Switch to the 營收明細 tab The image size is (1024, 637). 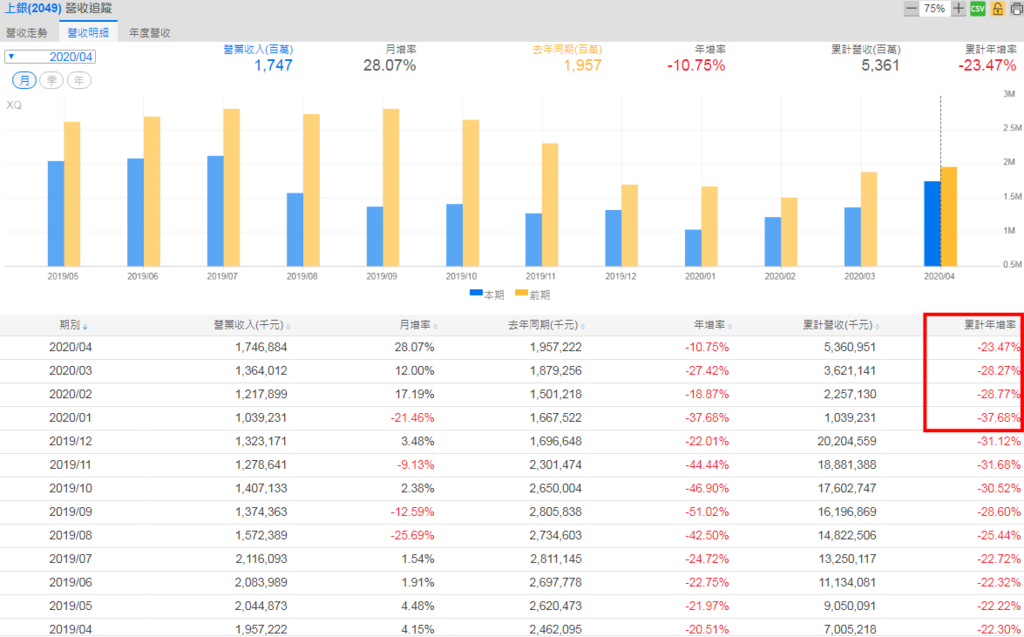(88, 33)
